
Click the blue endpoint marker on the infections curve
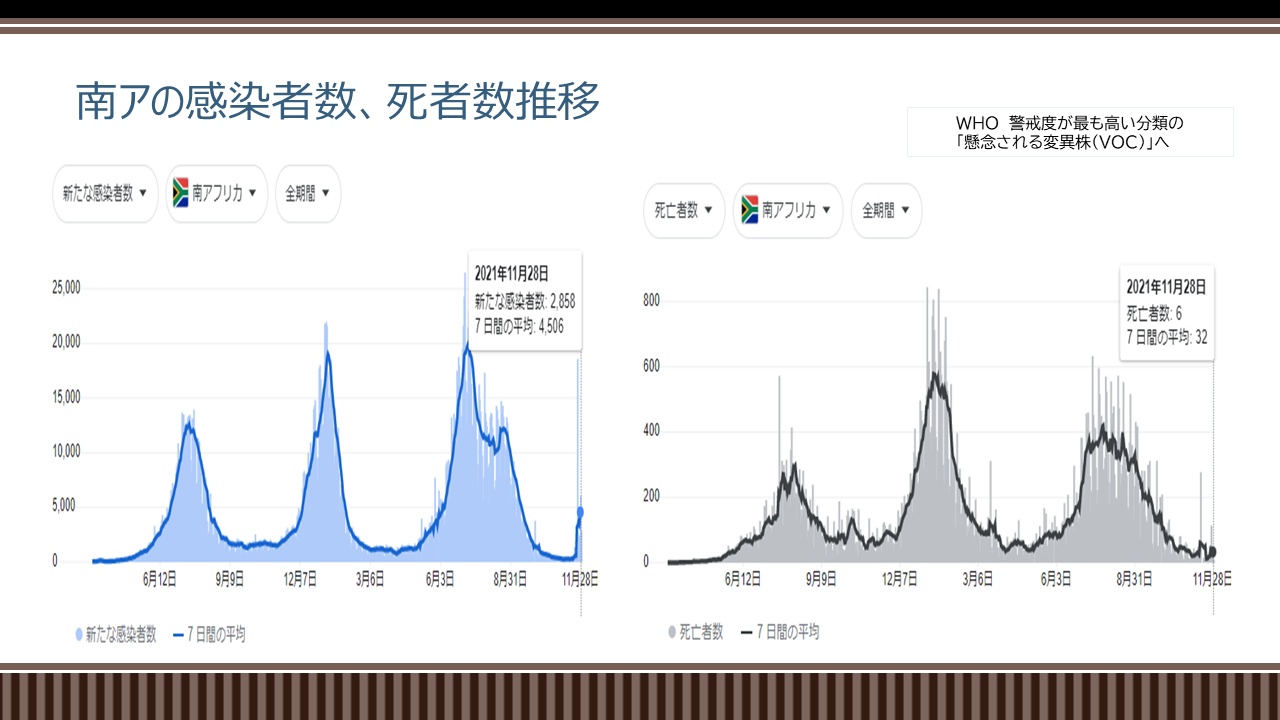(580, 512)
